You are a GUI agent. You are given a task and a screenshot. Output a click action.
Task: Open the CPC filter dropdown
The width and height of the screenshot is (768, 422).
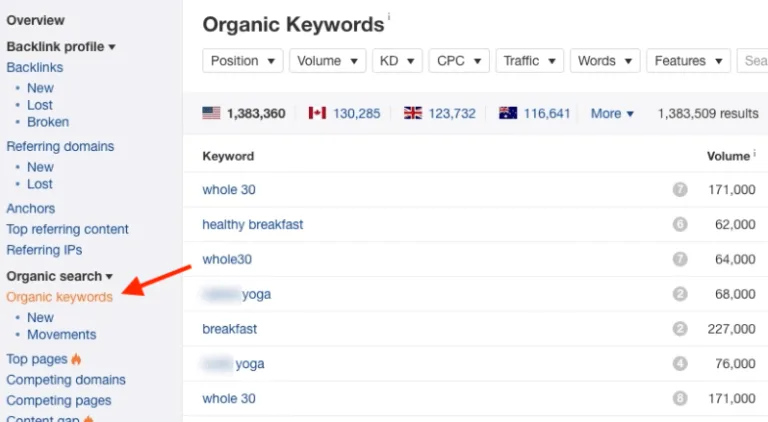point(458,61)
